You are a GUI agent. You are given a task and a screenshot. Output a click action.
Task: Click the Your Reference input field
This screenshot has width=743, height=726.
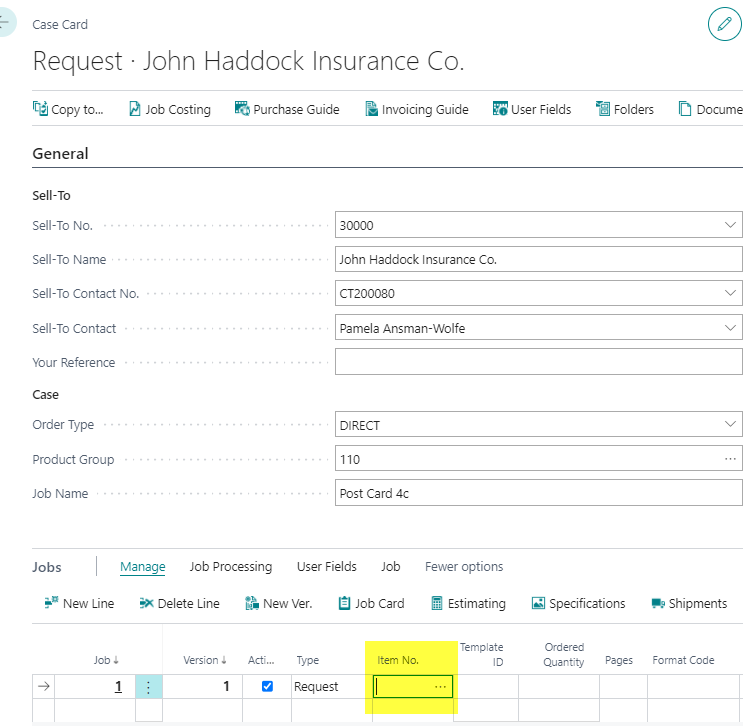(538, 362)
